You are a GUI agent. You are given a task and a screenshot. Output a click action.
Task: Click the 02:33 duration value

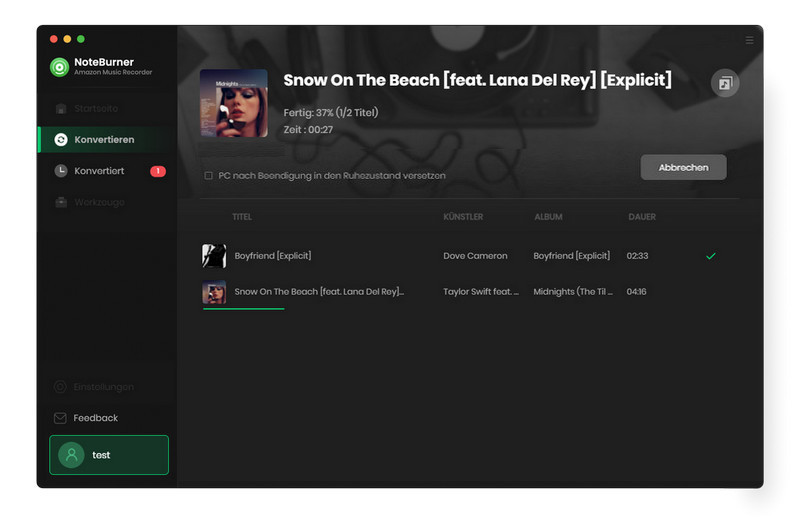(637, 256)
